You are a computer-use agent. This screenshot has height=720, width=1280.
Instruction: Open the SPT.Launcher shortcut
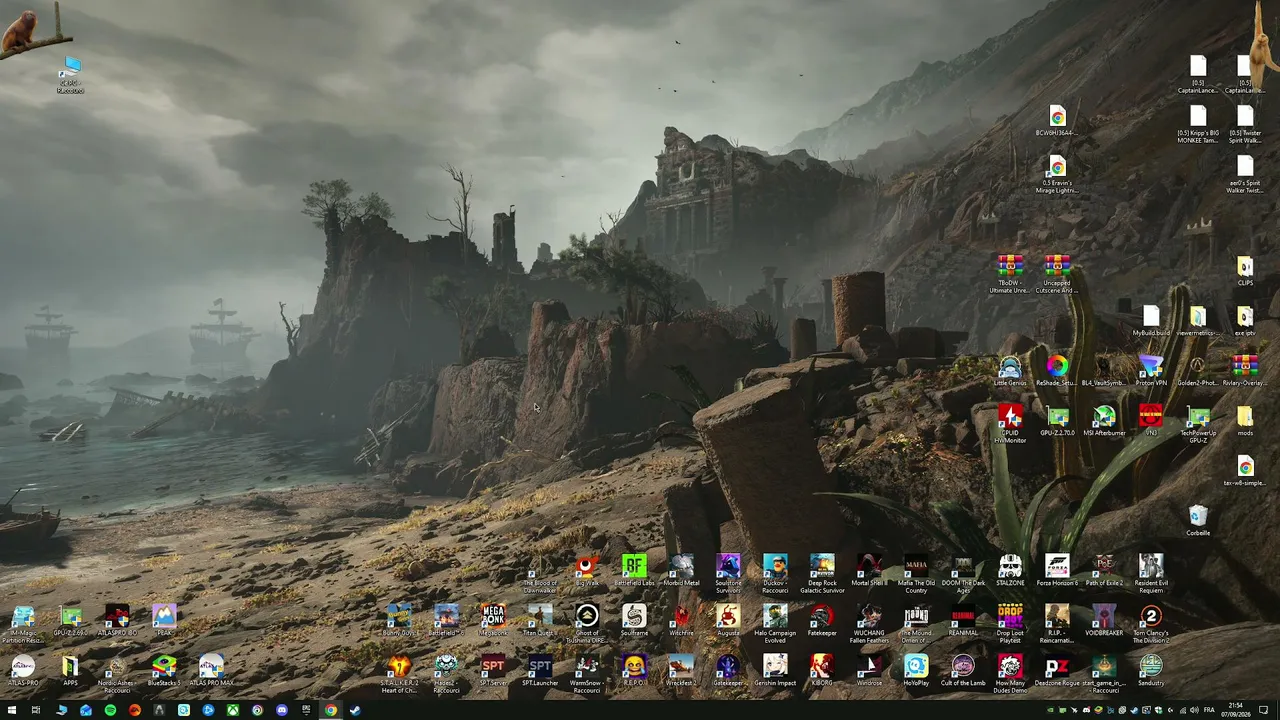(x=540, y=671)
